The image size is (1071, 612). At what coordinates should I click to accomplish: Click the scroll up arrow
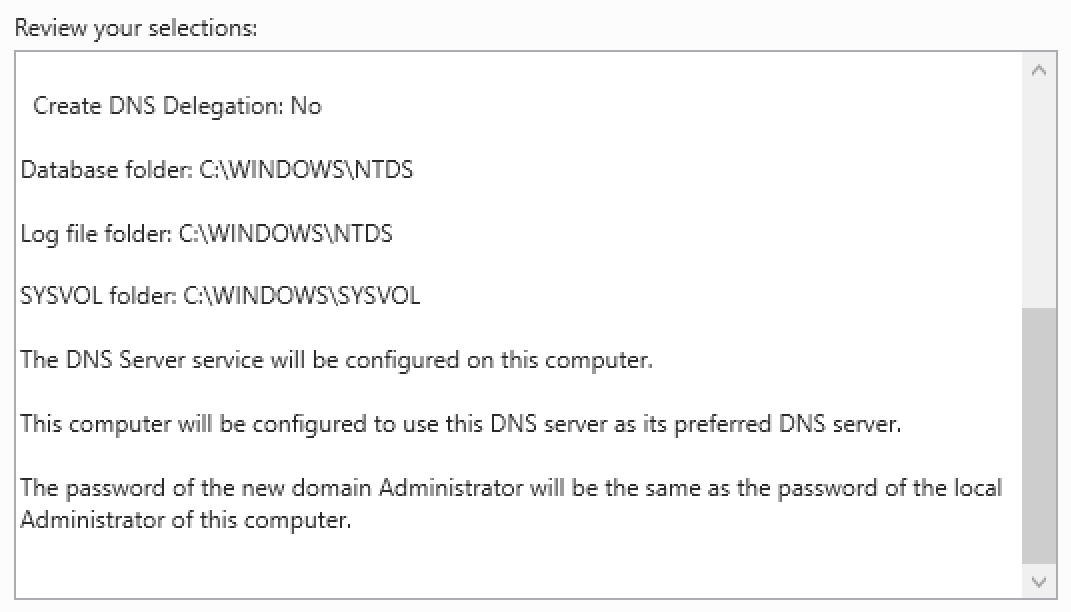point(1039,71)
